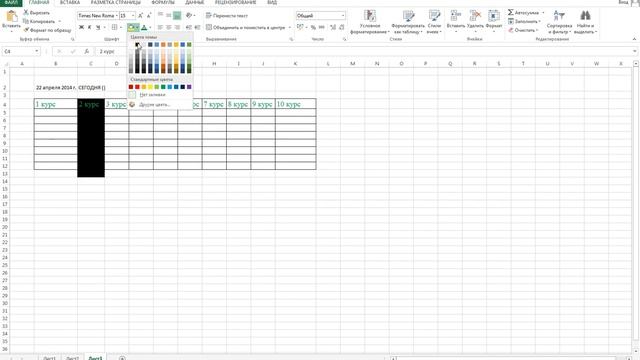This screenshot has height=360, width=640.
Task: Pick the black theme color swatch
Action: click(137, 45)
